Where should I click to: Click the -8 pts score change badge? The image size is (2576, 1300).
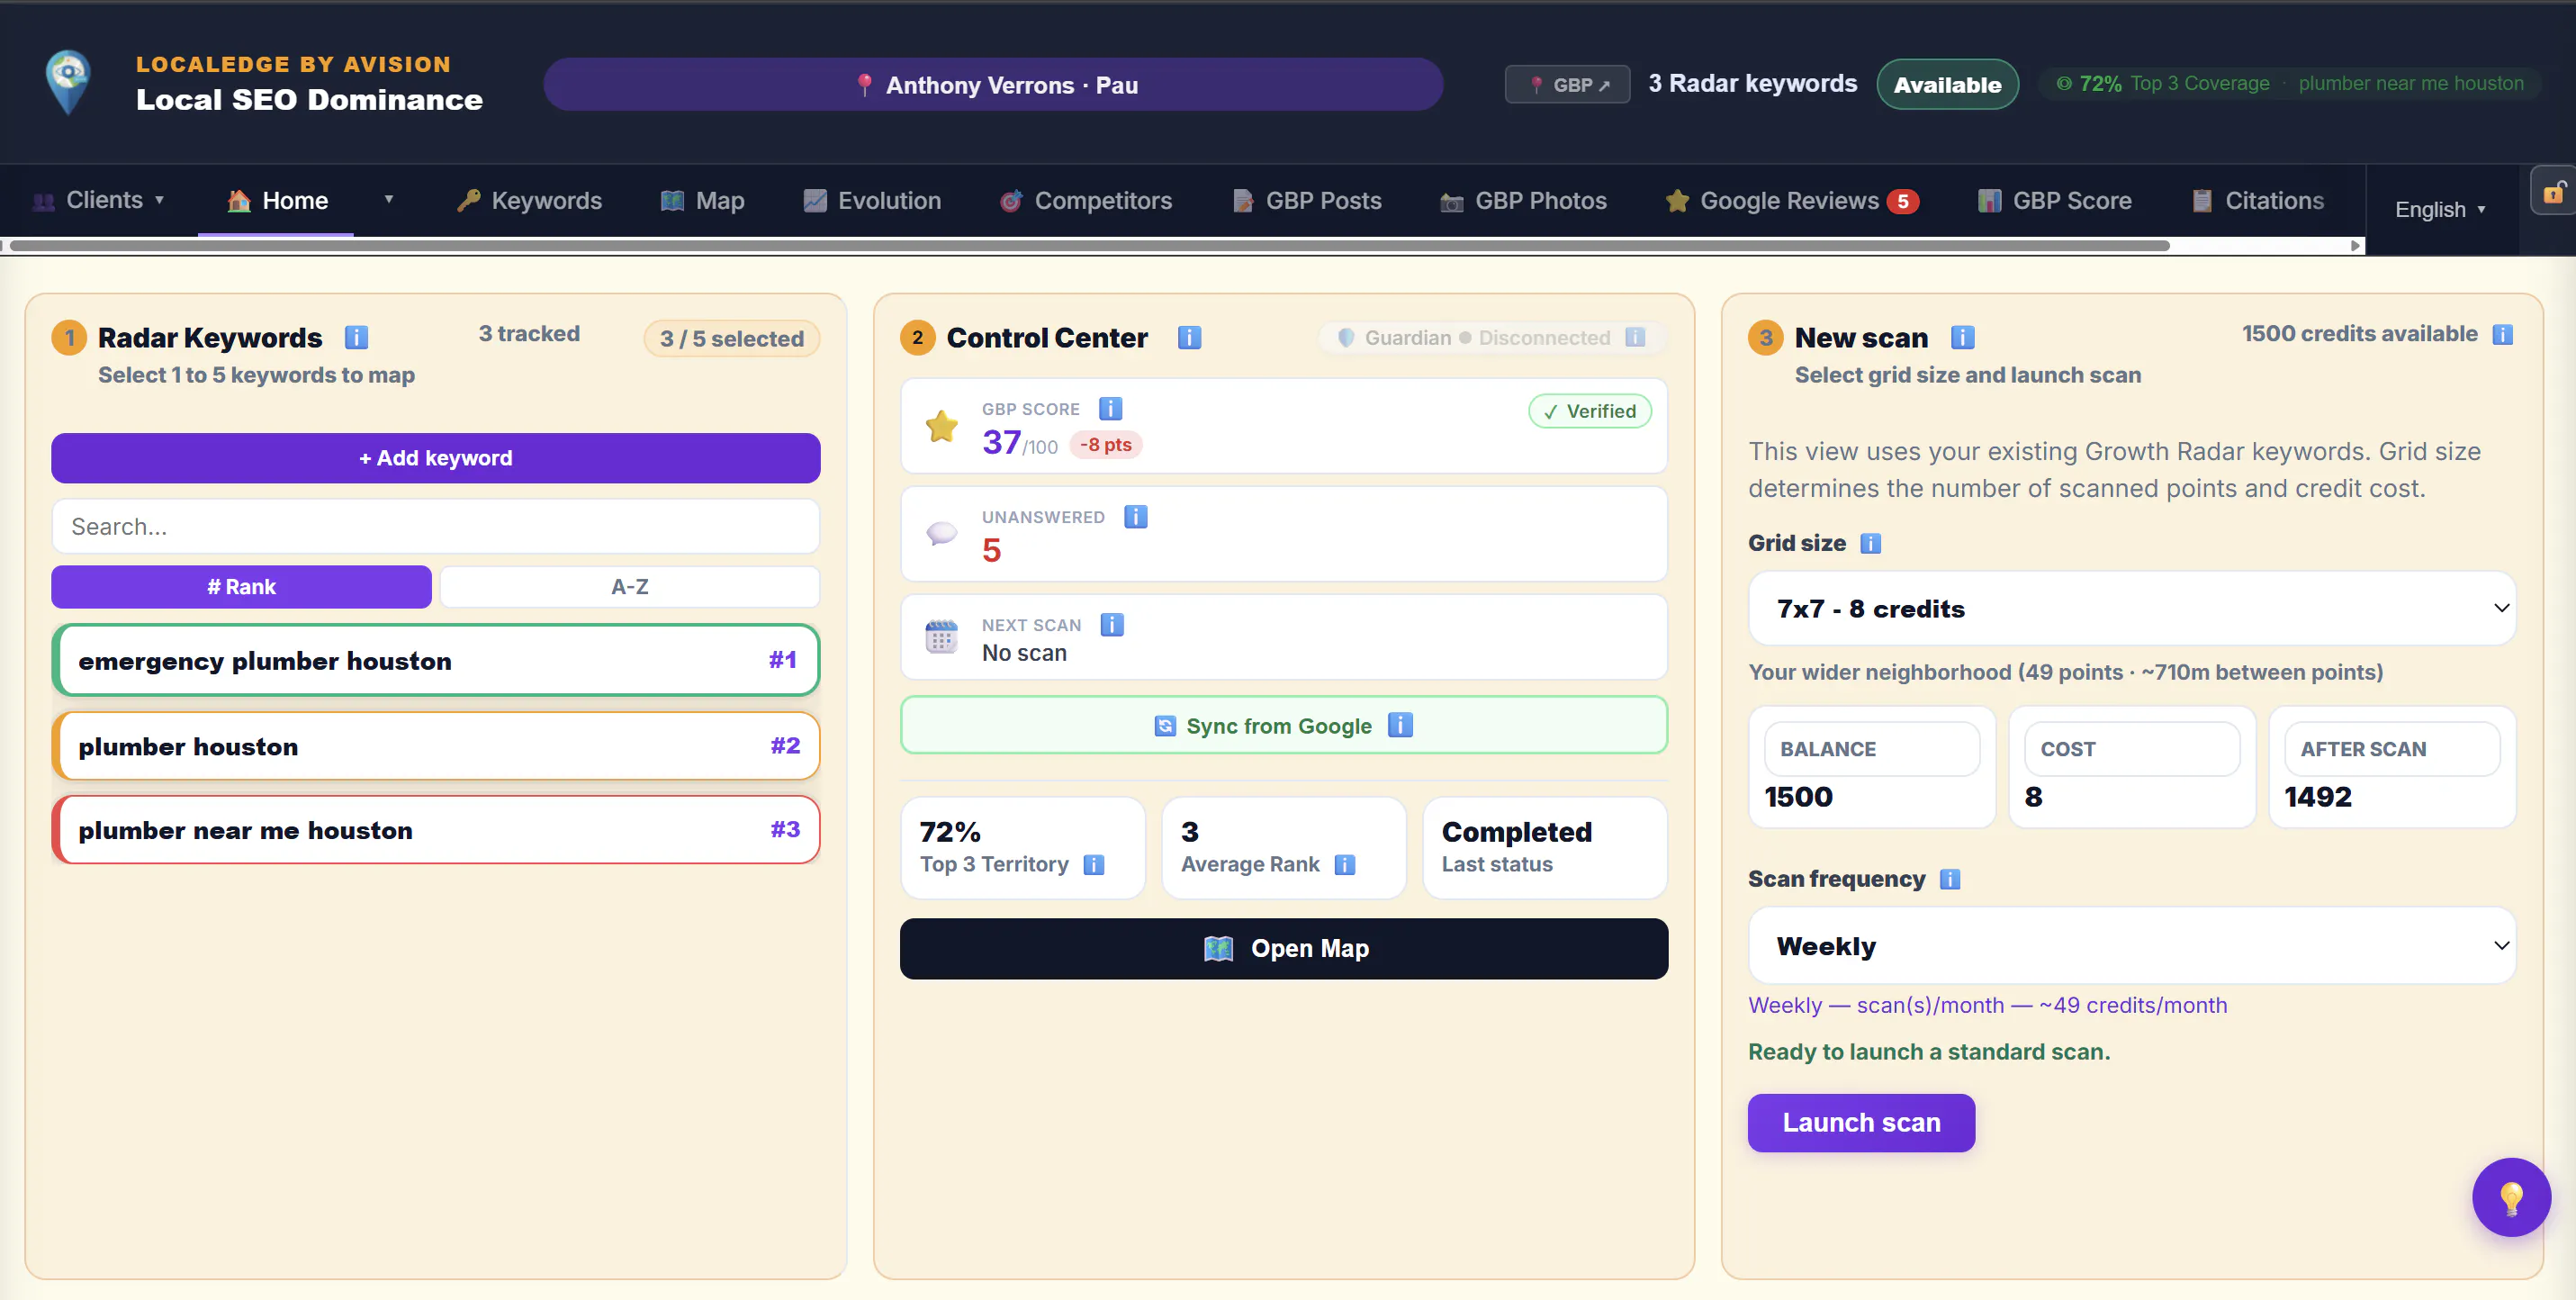pos(1105,445)
